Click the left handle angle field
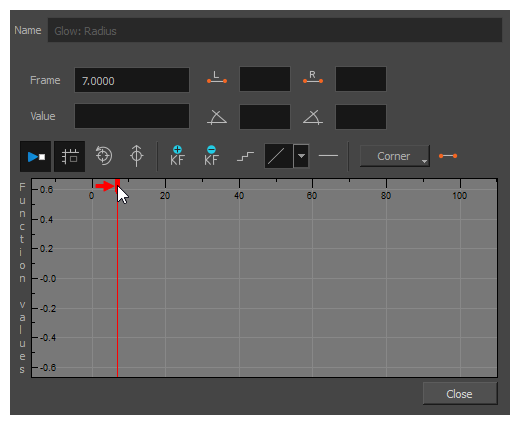This screenshot has height=425, width=520. point(265,117)
